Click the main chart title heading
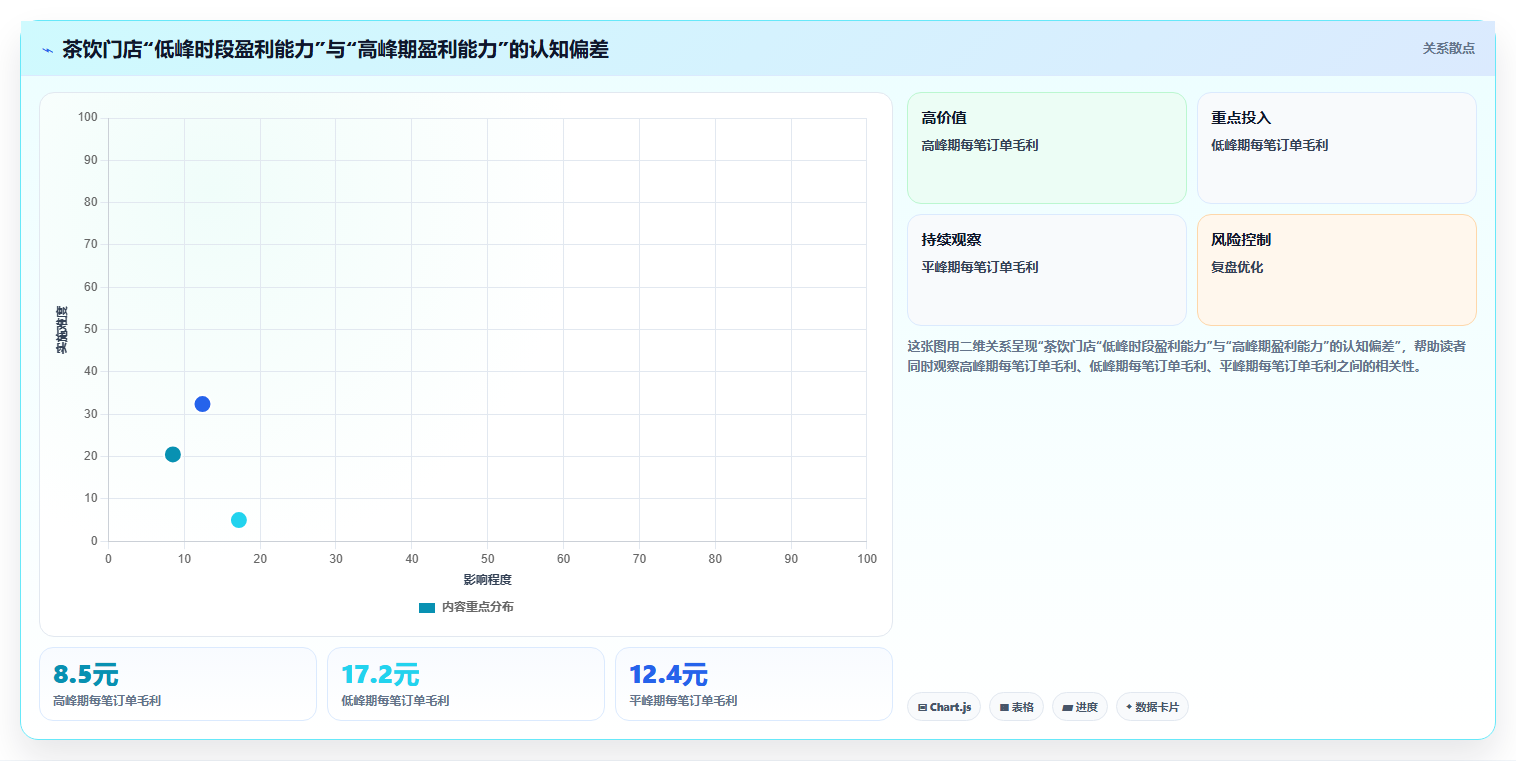Image resolution: width=1516 pixels, height=761 pixels. 335,49
